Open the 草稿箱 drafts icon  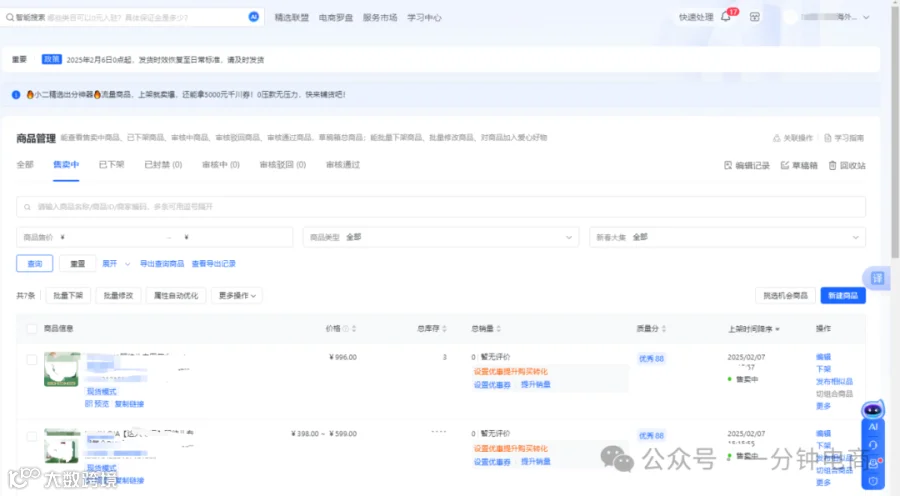[785, 165]
